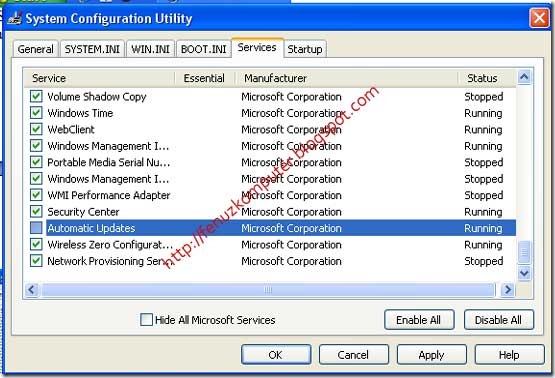
Task: Disable the WMI Performance Adapter checkbox
Action: pyautogui.click(x=36, y=195)
